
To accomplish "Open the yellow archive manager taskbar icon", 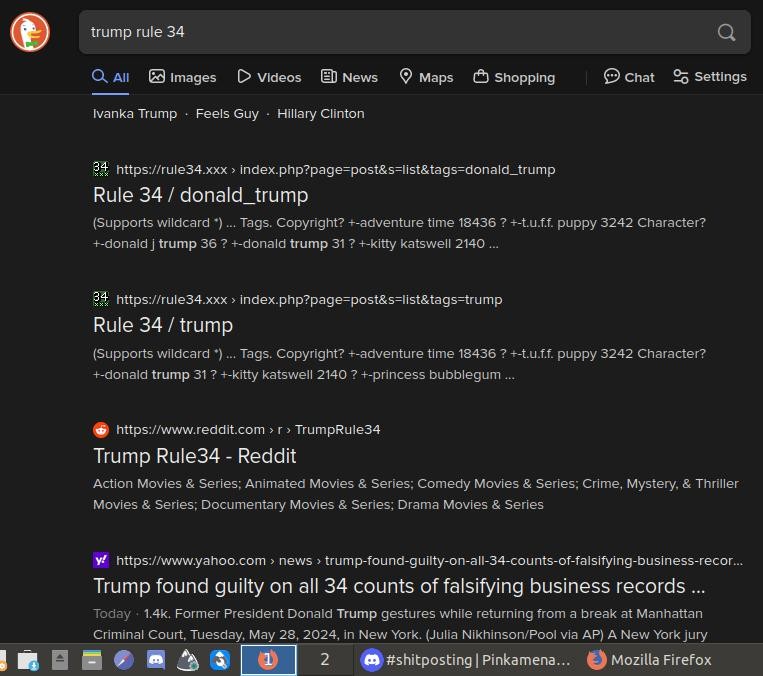I will point(91,660).
